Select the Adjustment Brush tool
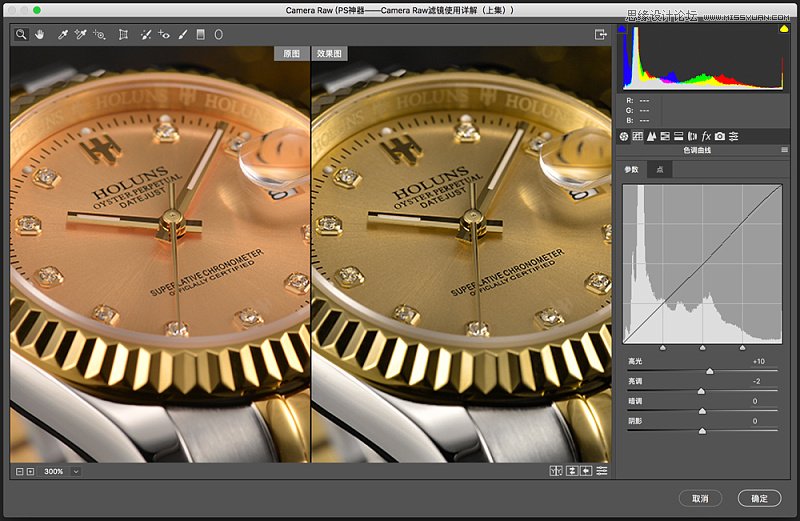Image resolution: width=800 pixels, height=521 pixels. [x=183, y=34]
